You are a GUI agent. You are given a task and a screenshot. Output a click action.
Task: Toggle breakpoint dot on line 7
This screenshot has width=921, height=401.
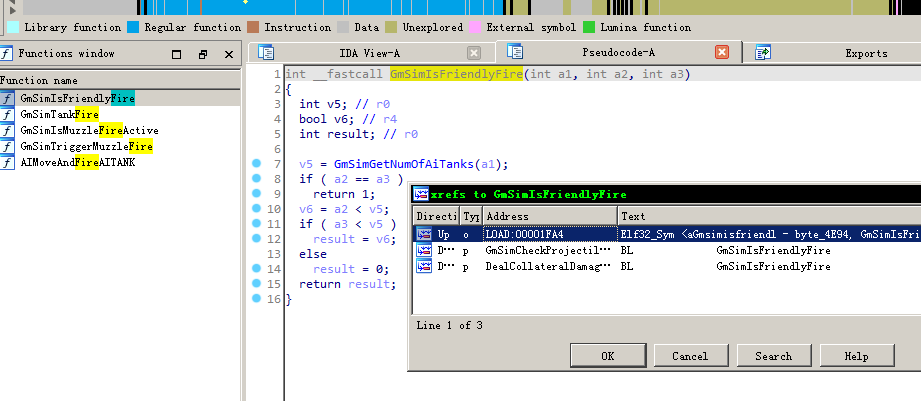click(256, 163)
